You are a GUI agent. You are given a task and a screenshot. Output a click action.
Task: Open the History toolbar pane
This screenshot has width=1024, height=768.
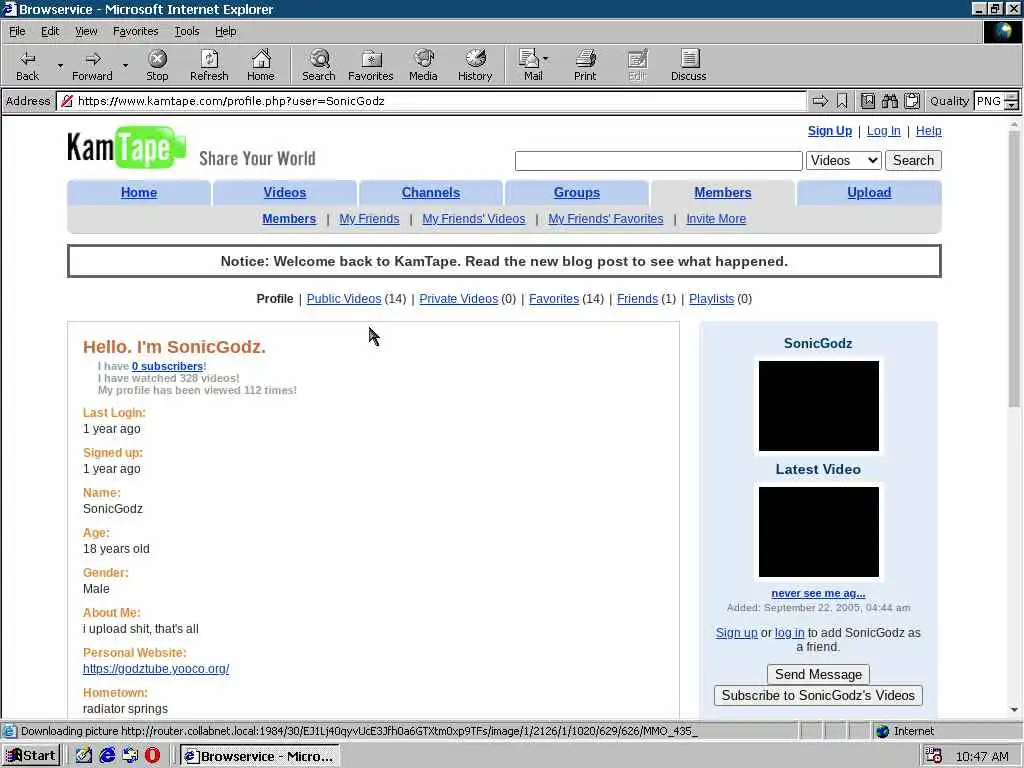(475, 65)
